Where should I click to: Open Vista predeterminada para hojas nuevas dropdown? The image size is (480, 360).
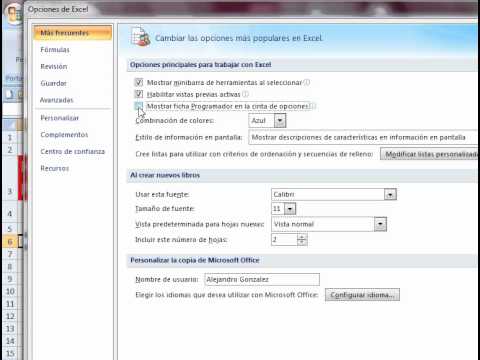[380, 224]
